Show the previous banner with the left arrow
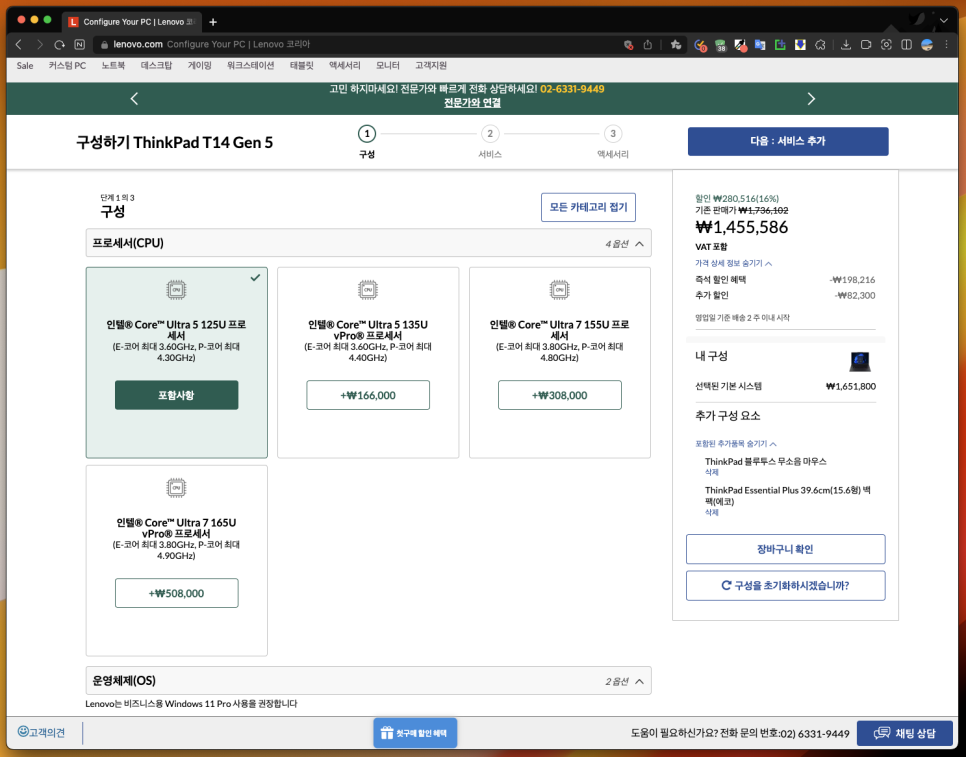Viewport: 966px width, 757px height. (x=134, y=99)
